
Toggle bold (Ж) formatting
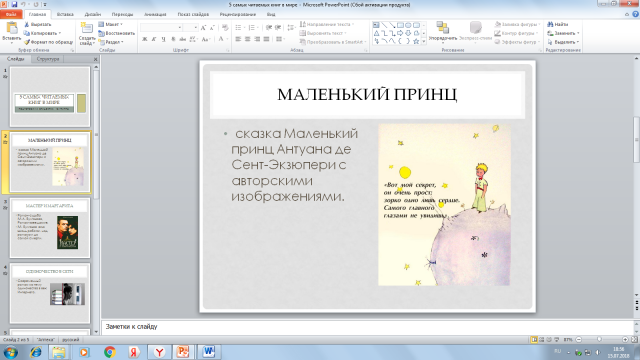(x=144, y=39)
